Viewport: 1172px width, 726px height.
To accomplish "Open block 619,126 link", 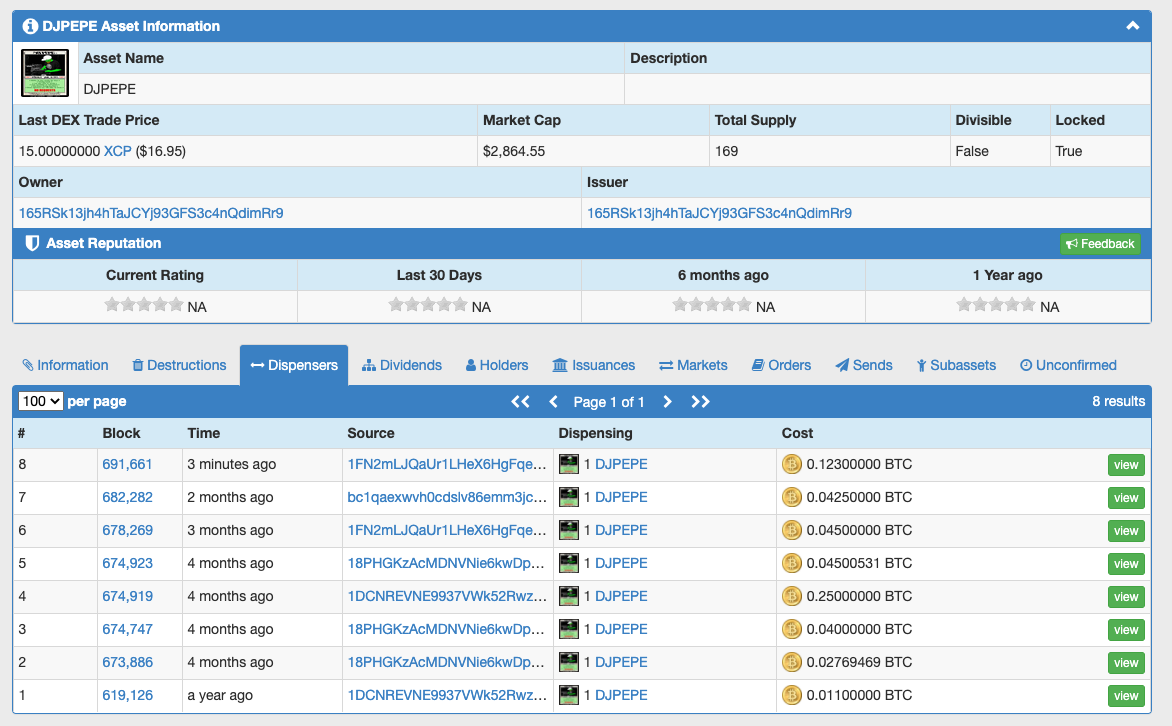I will [x=127, y=695].
